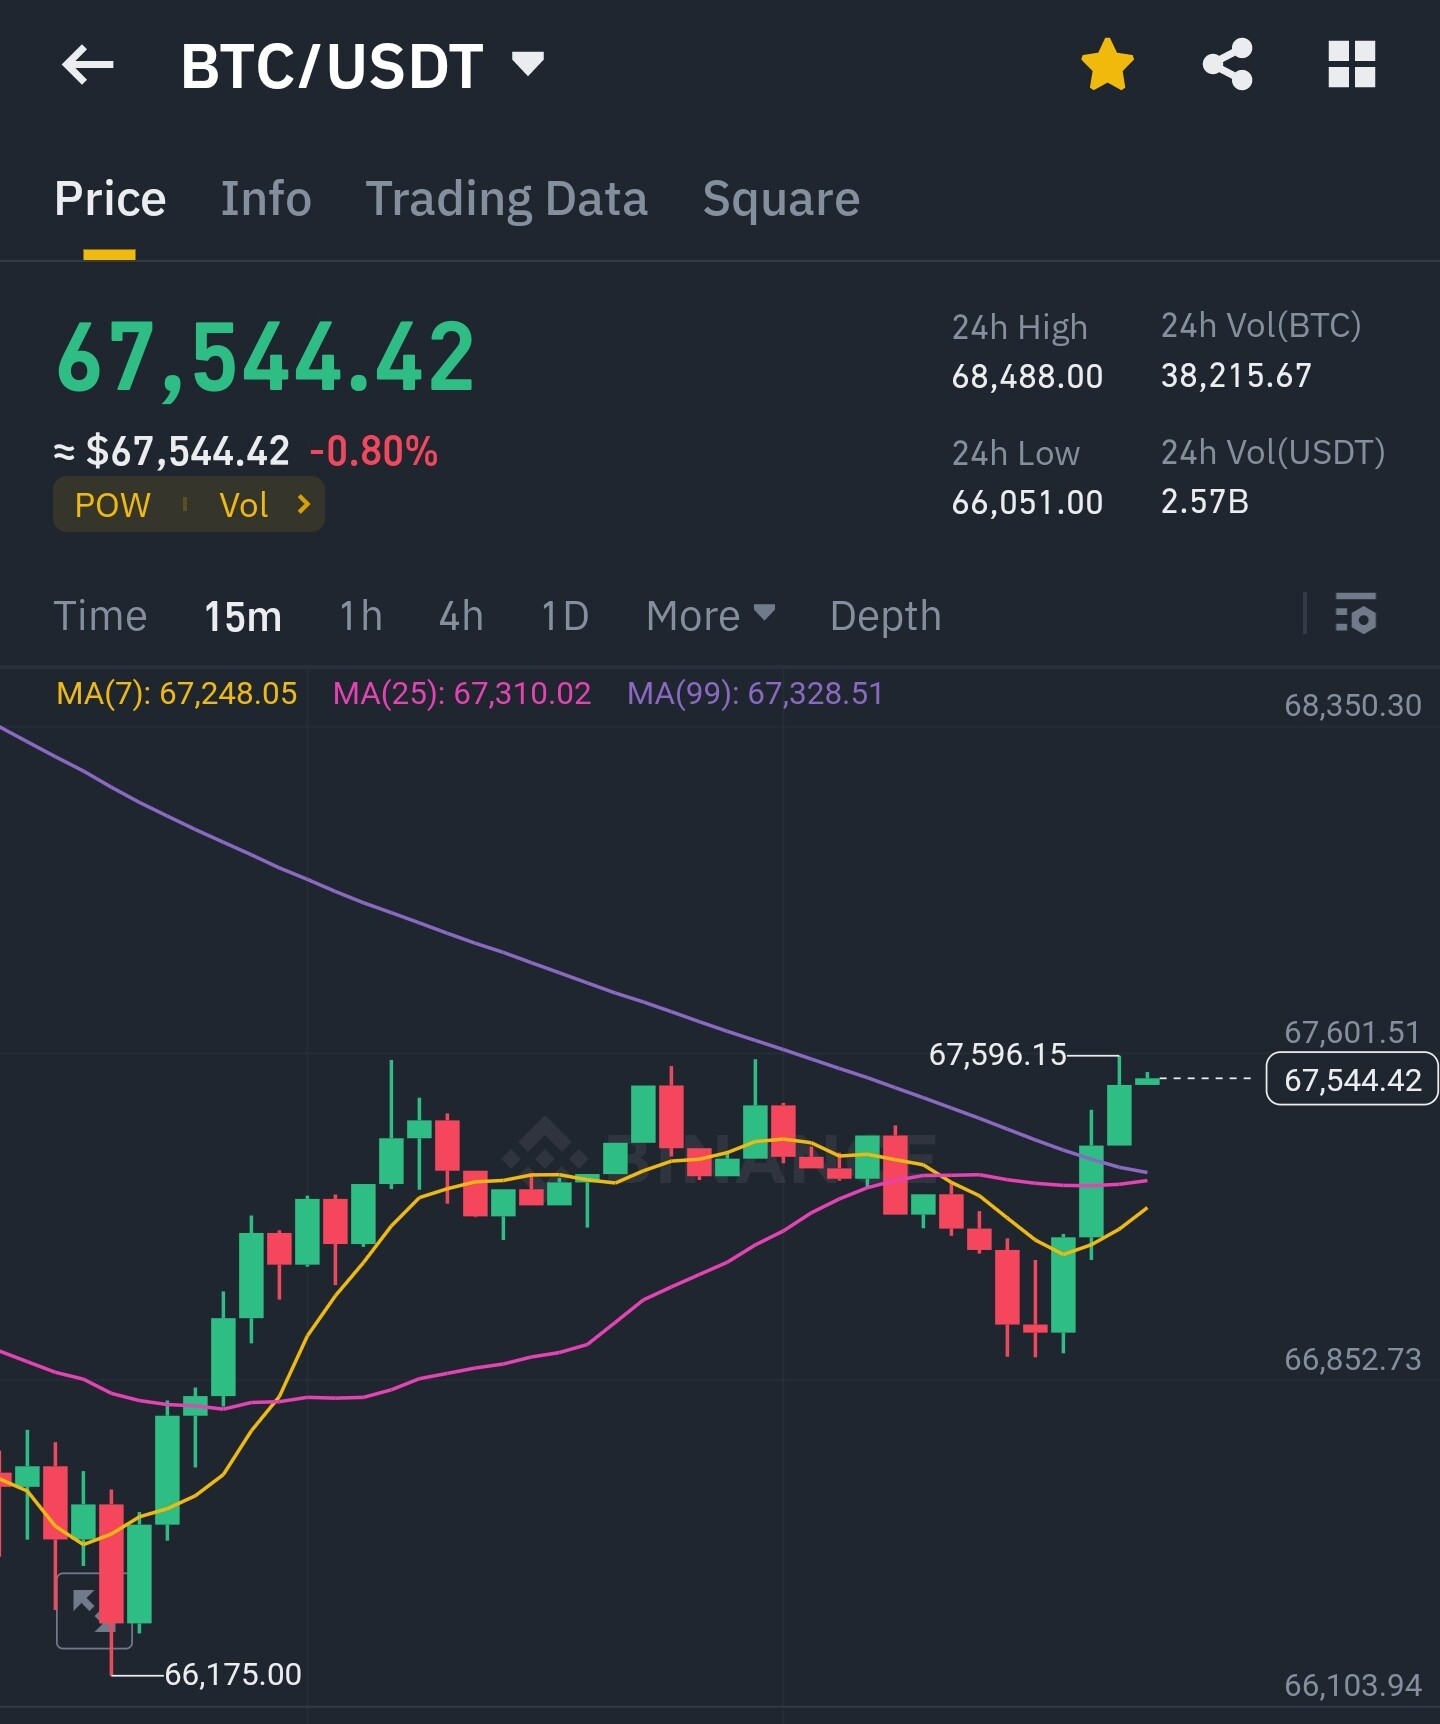Tap the back arrow icon
This screenshot has width=1440, height=1724.
coord(88,66)
